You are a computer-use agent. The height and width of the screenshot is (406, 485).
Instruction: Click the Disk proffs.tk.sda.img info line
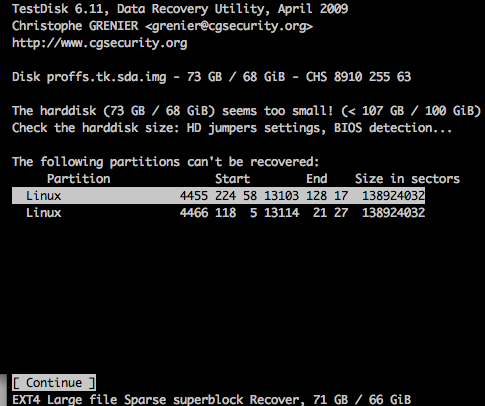tap(211, 77)
